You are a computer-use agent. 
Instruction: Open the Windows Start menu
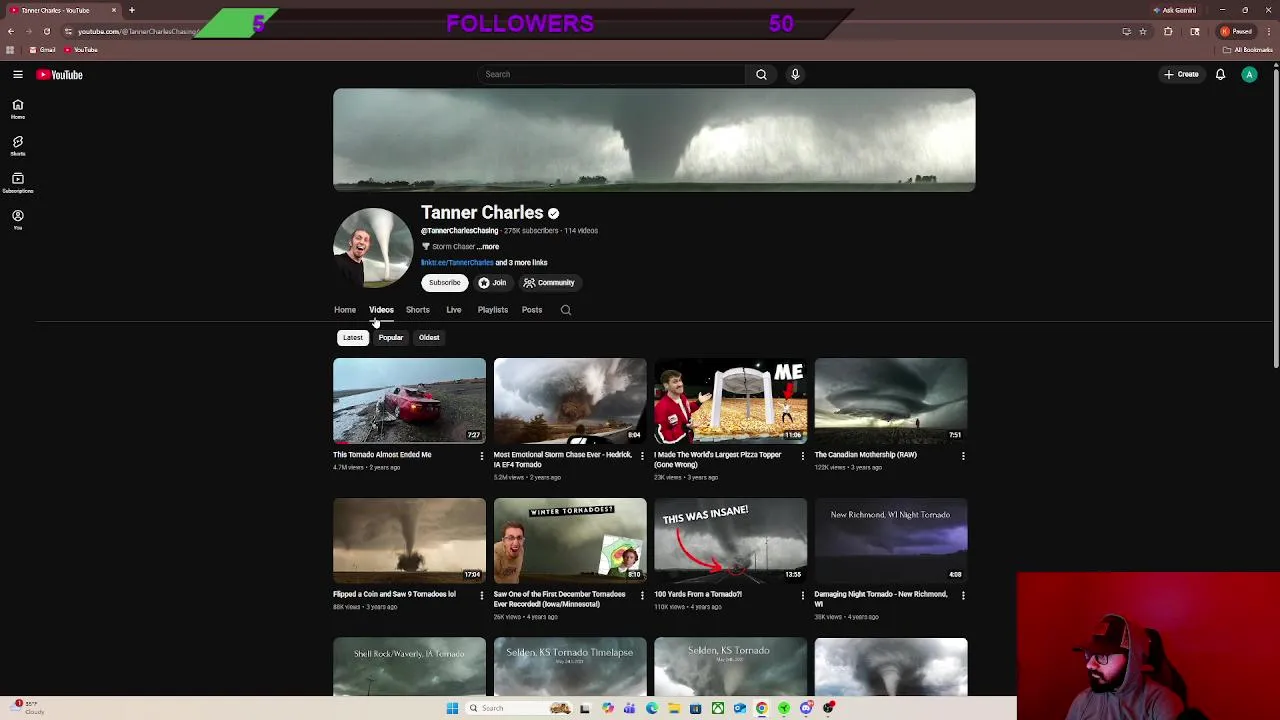[x=452, y=708]
